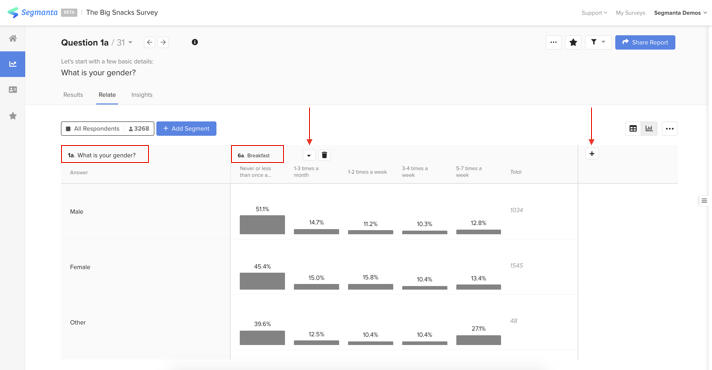This screenshot has height=370, width=712.
Task: Click the Other 27.1% bar
Action: pos(479,340)
